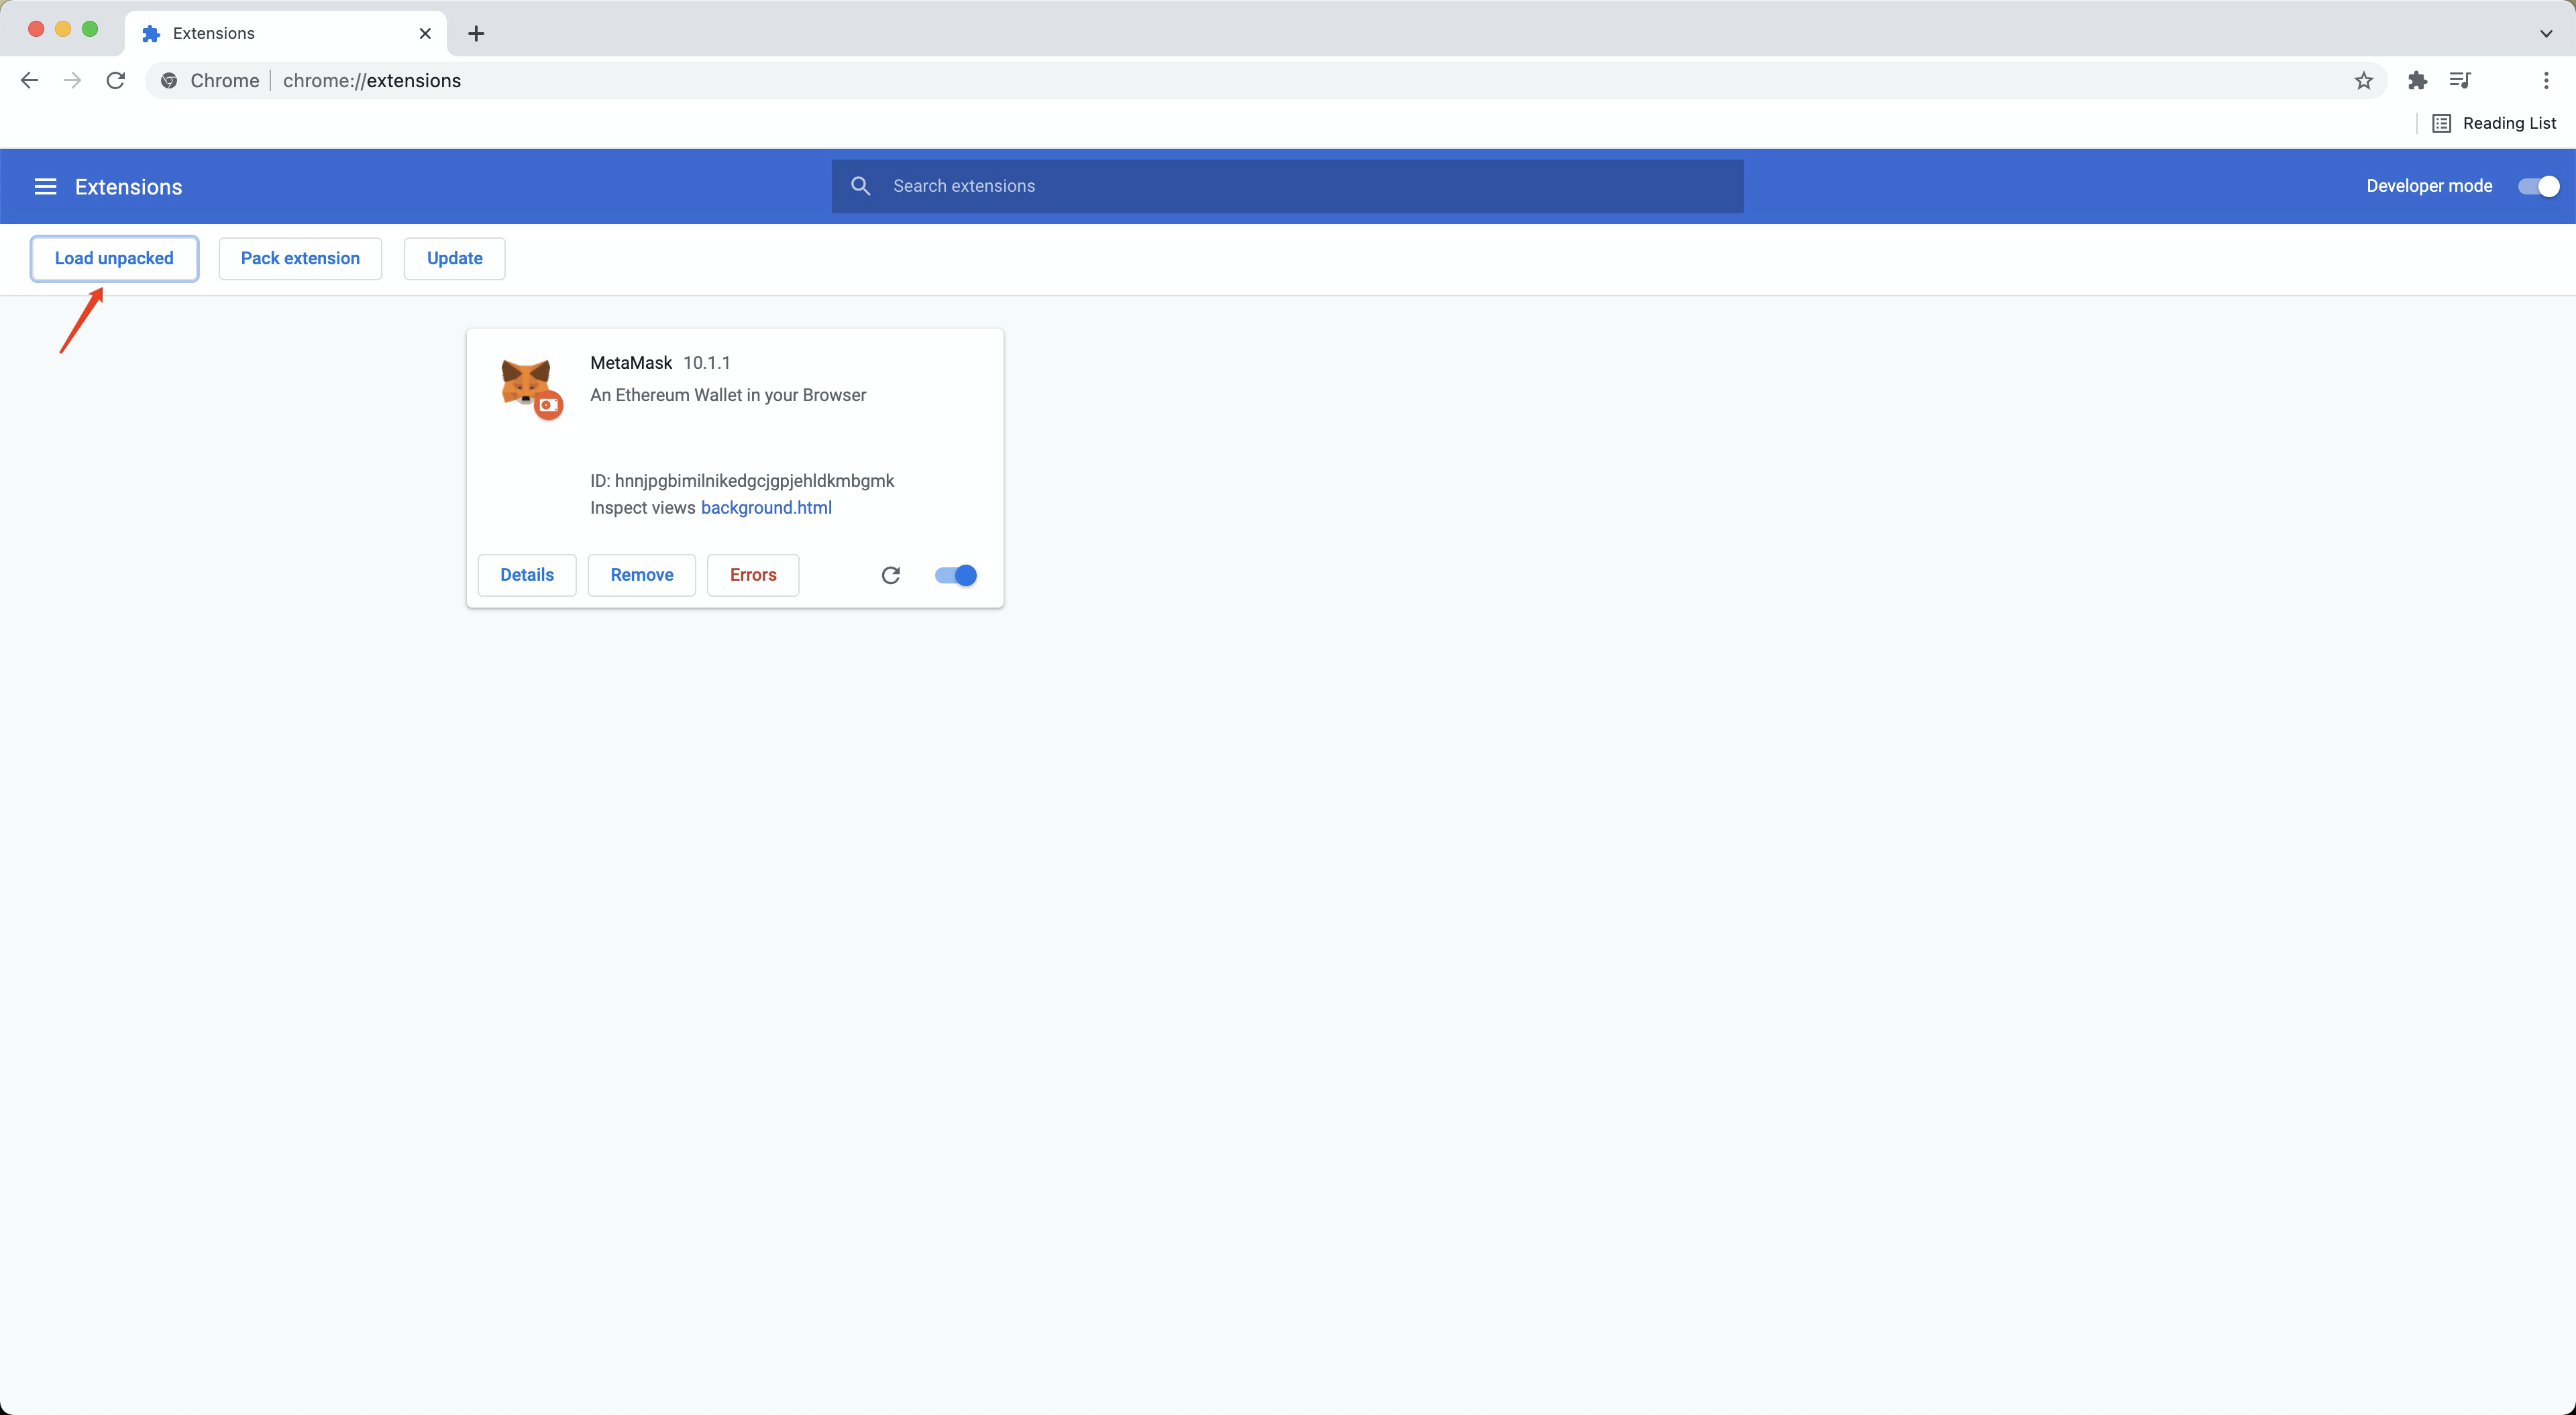The width and height of the screenshot is (2576, 1415).
Task: Click the reload MetaMask extension icon
Action: pyautogui.click(x=890, y=575)
